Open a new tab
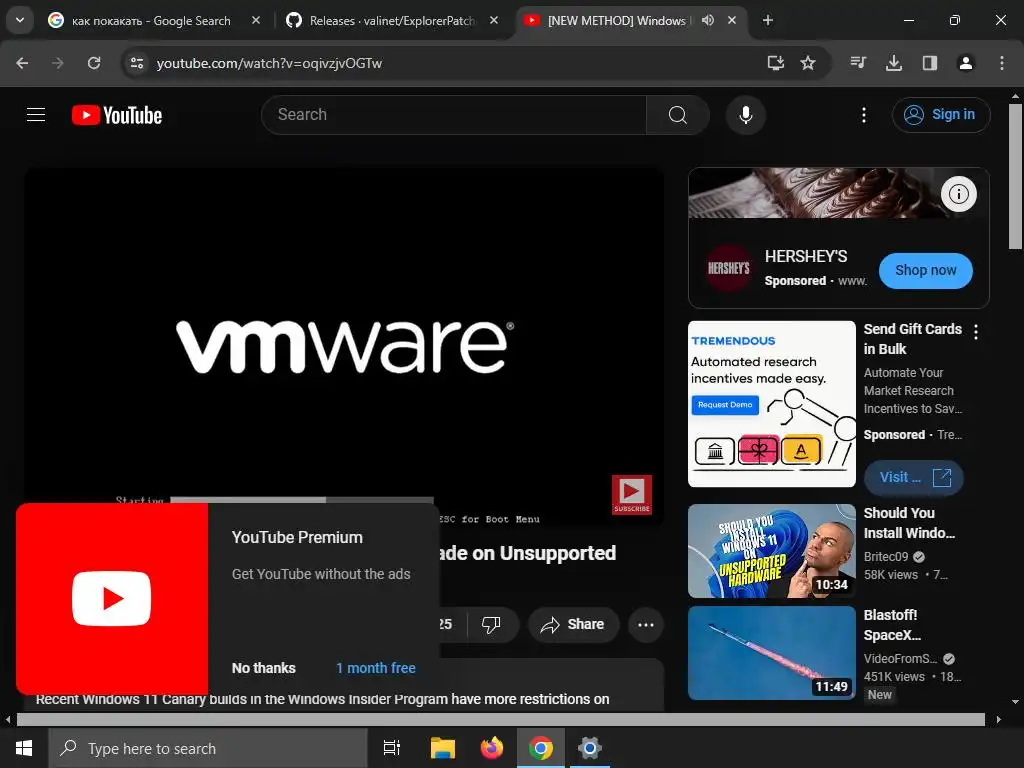The height and width of the screenshot is (768, 1024). pyautogui.click(x=768, y=20)
